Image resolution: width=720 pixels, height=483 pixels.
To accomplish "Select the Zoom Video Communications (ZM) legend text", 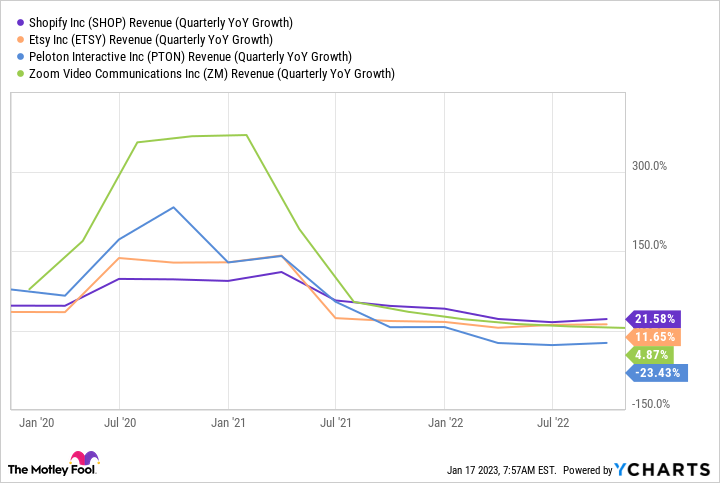I will pyautogui.click(x=212, y=73).
